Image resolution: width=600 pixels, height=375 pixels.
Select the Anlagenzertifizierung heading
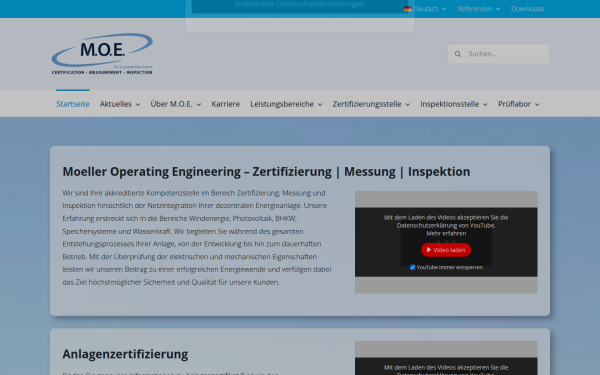125,354
